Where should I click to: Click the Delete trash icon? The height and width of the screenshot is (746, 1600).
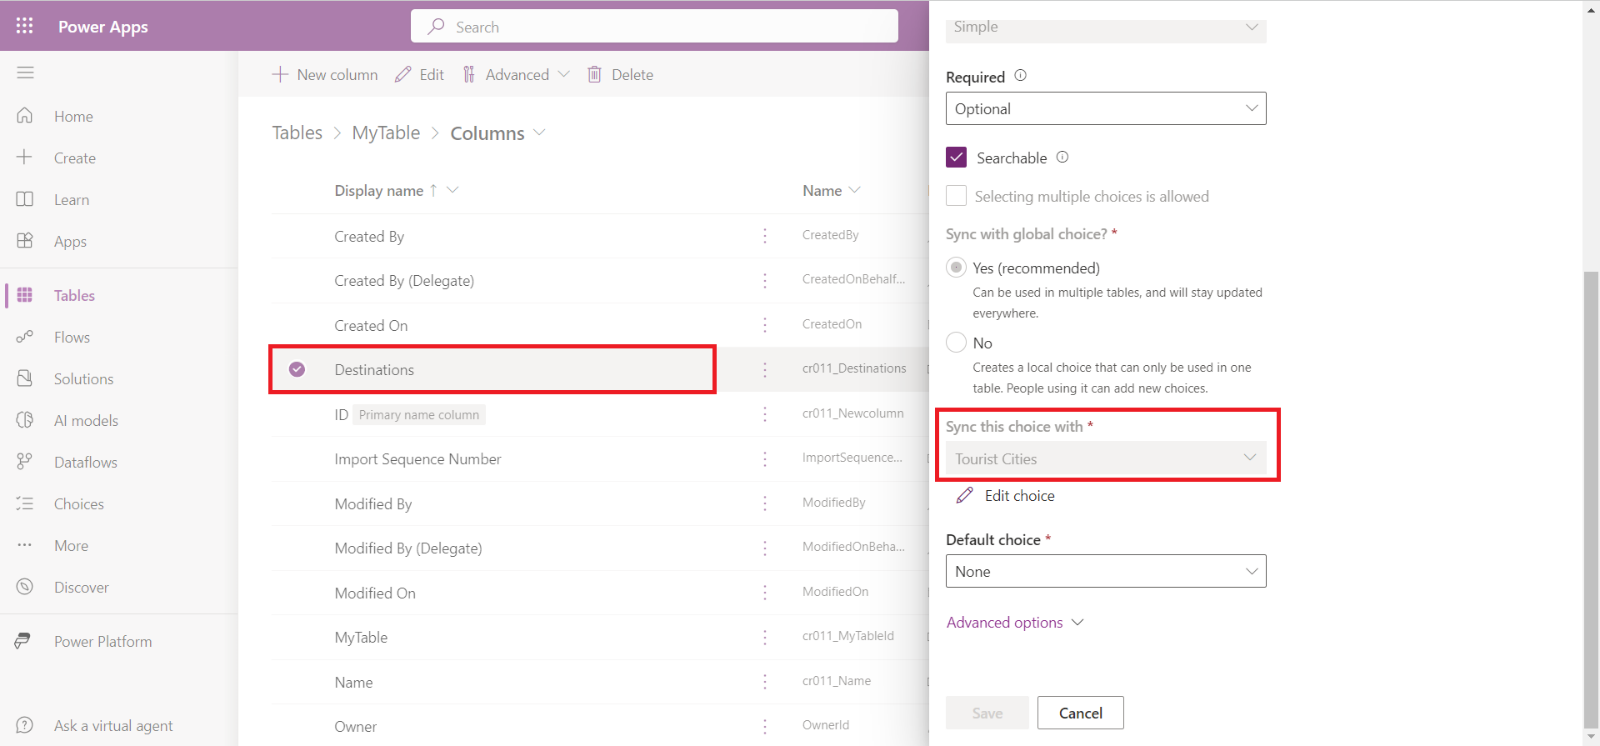point(595,75)
